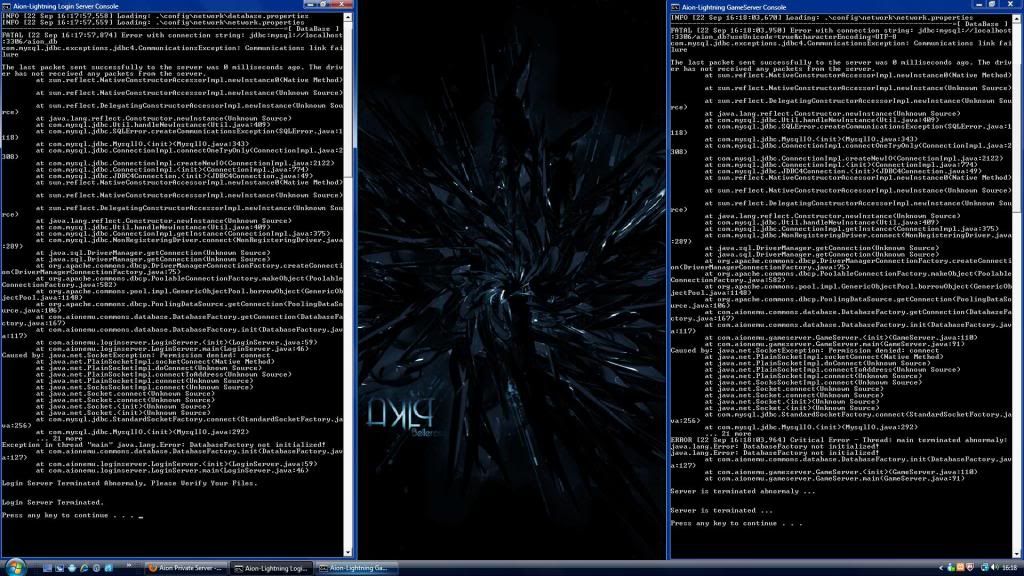Maximize the GameServer Console window

[992, 5]
